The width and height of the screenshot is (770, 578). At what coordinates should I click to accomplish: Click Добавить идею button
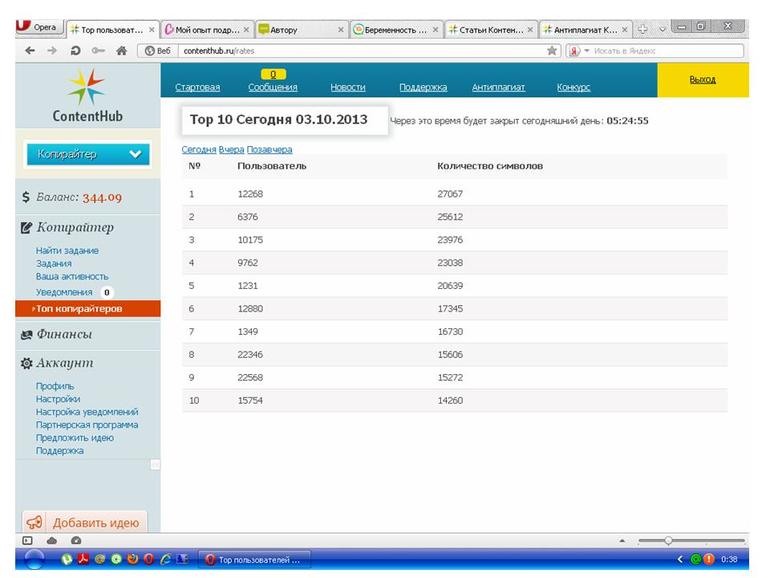[85, 522]
